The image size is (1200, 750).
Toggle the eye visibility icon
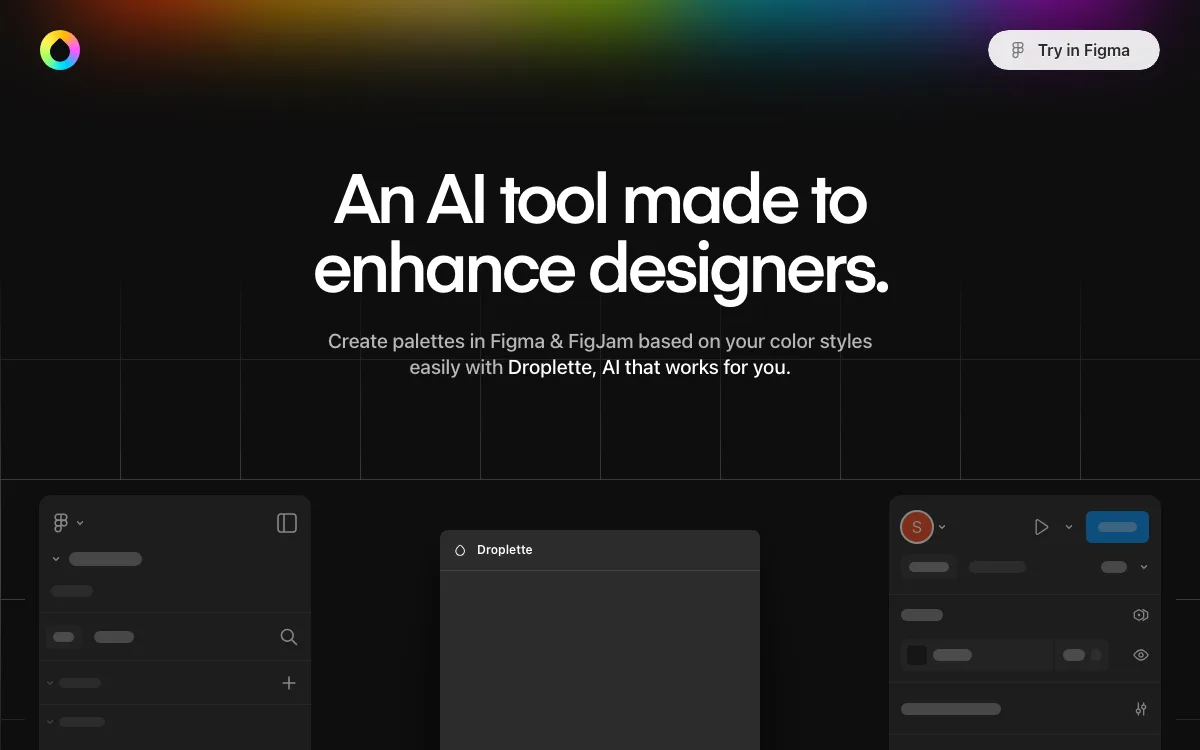[1141, 655]
